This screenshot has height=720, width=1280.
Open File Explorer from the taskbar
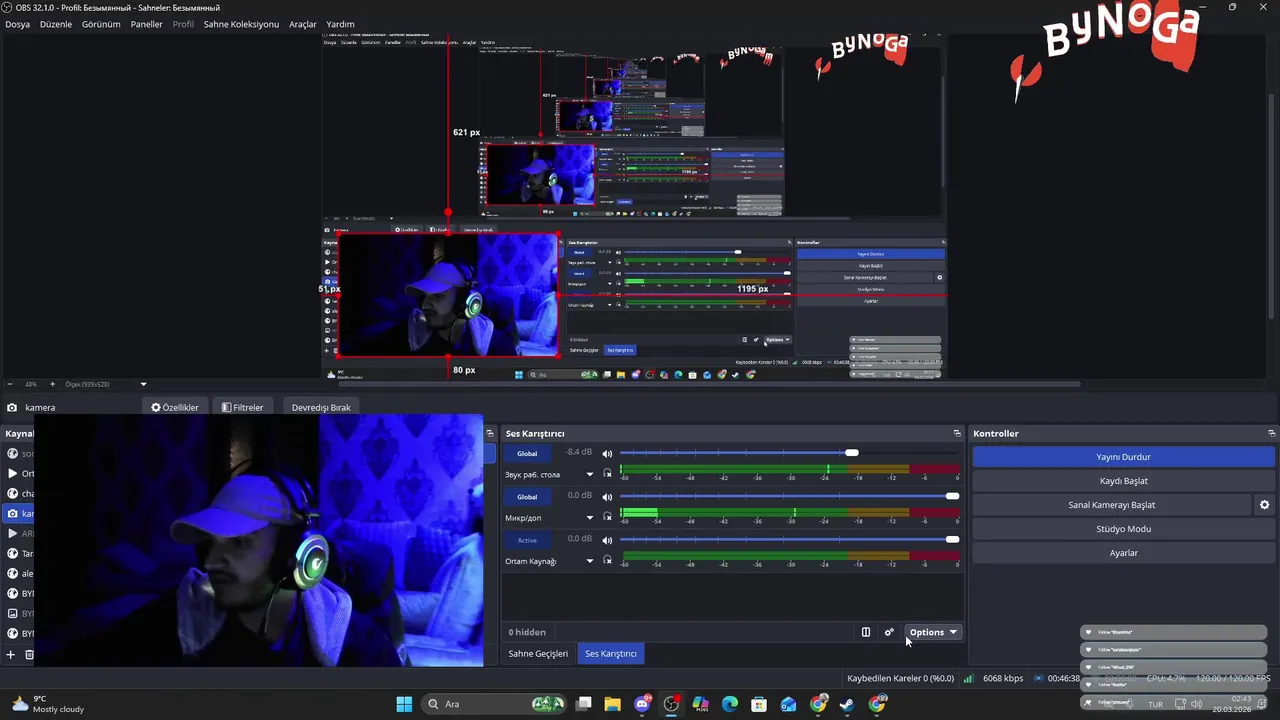612,704
